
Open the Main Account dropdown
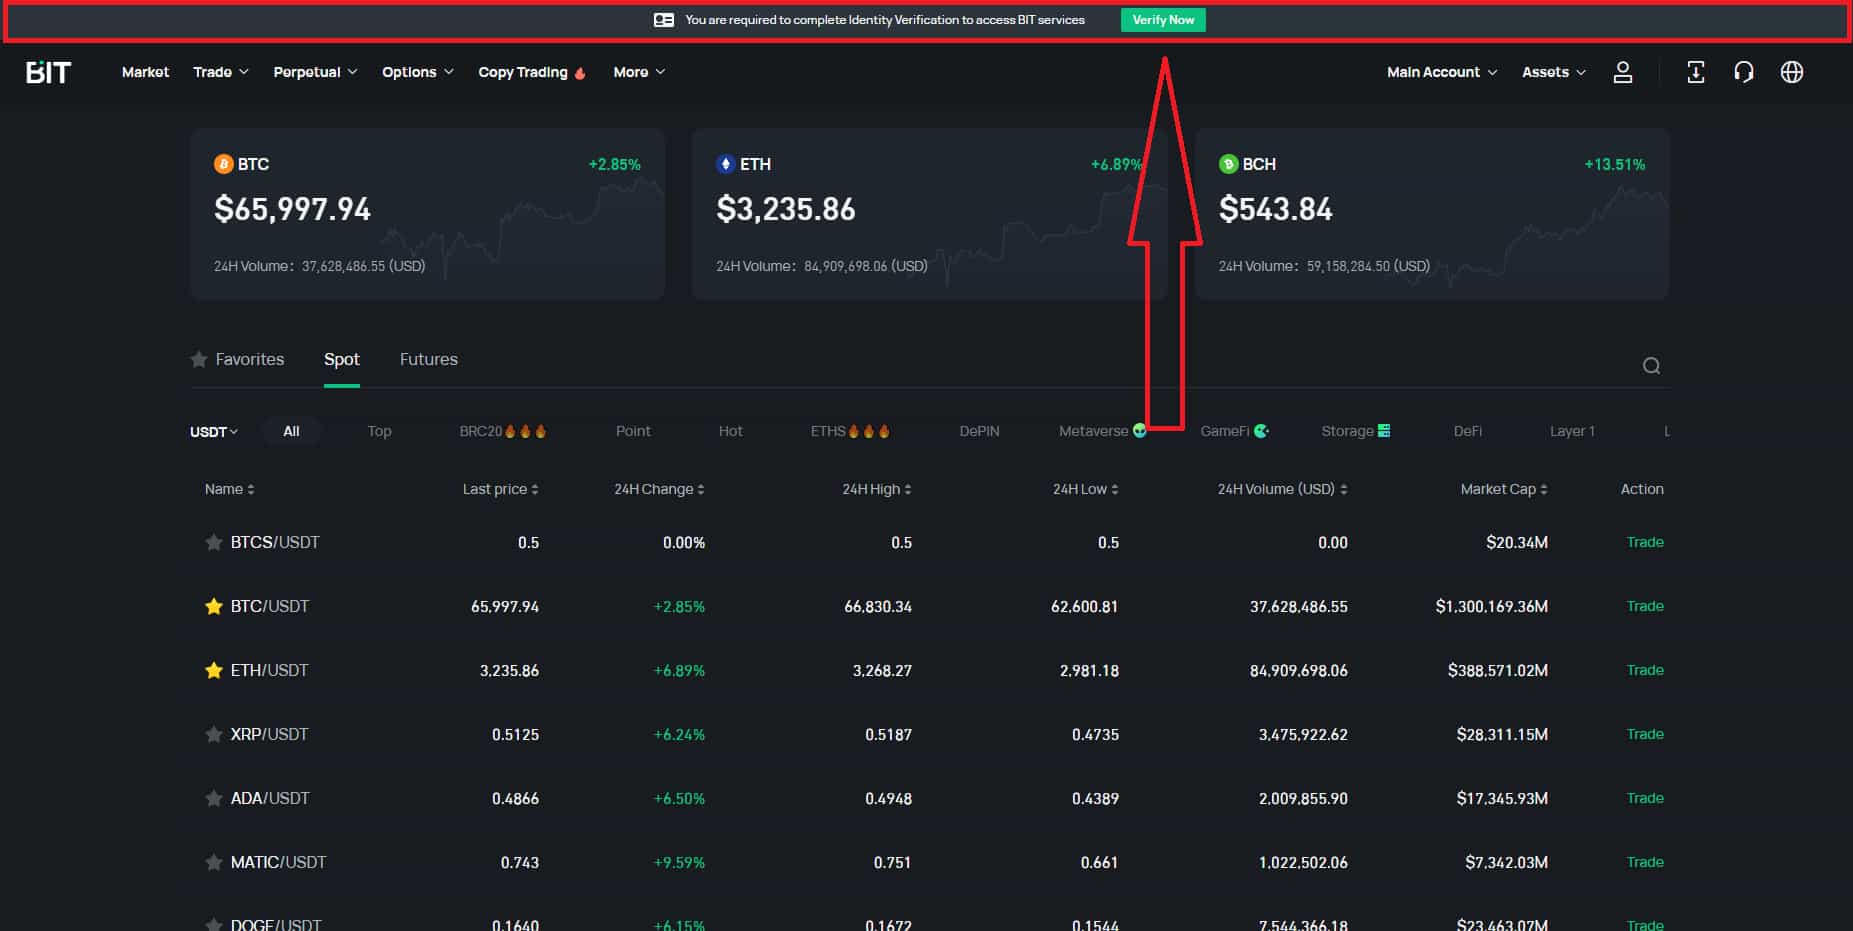[x=1440, y=72]
